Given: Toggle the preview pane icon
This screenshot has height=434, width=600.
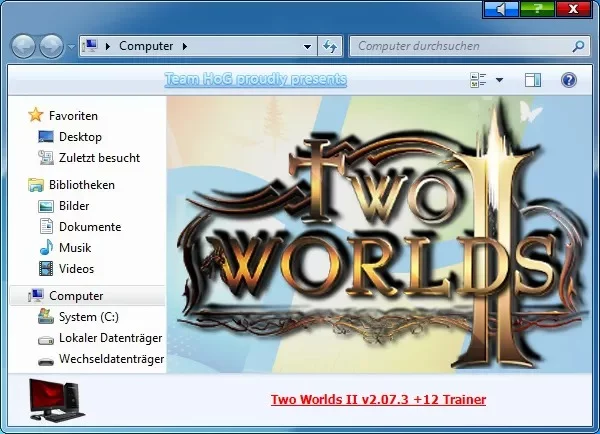Looking at the screenshot, I should pos(533,80).
